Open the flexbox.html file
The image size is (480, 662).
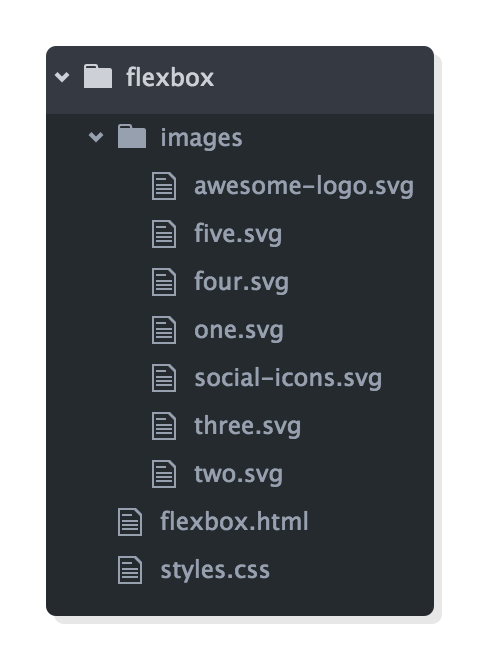(x=234, y=522)
